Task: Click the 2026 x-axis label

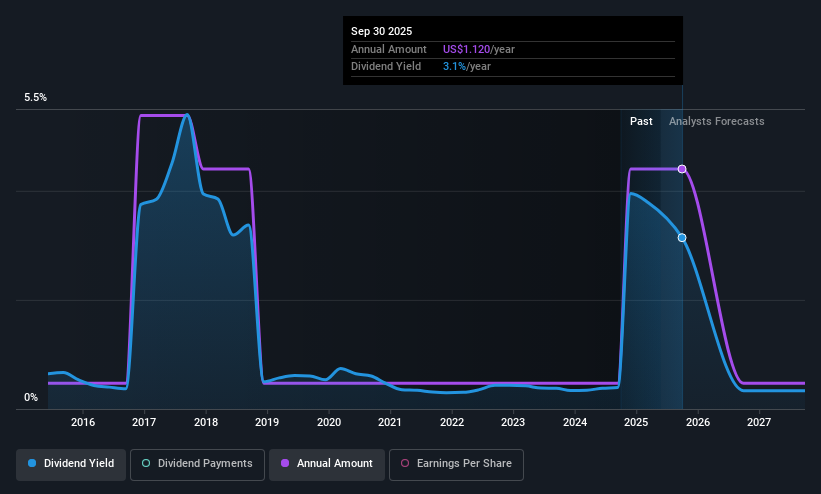Action: coord(698,422)
